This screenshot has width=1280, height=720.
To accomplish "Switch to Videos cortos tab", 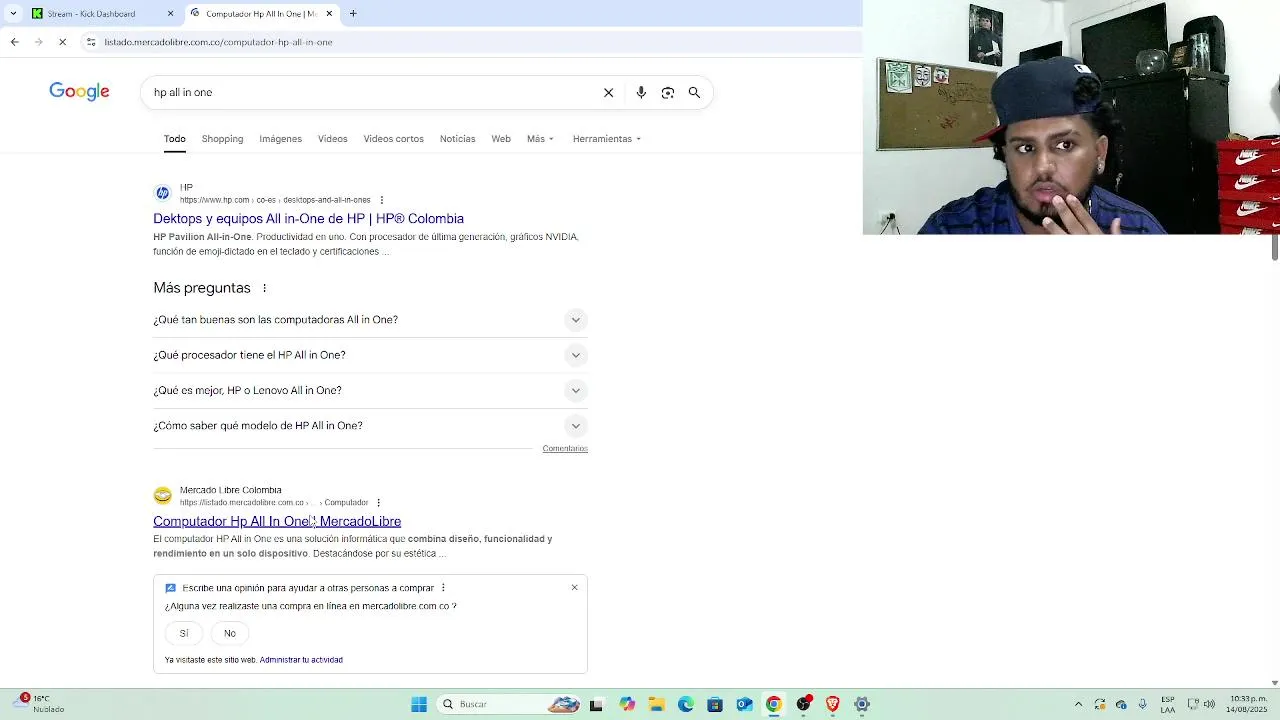I will (393, 139).
